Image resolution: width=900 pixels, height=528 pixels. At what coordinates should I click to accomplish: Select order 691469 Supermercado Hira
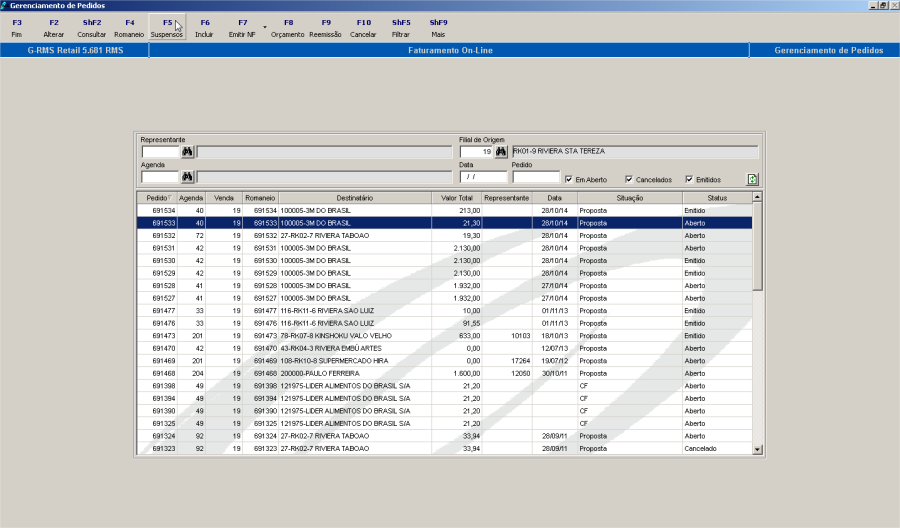pos(444,361)
